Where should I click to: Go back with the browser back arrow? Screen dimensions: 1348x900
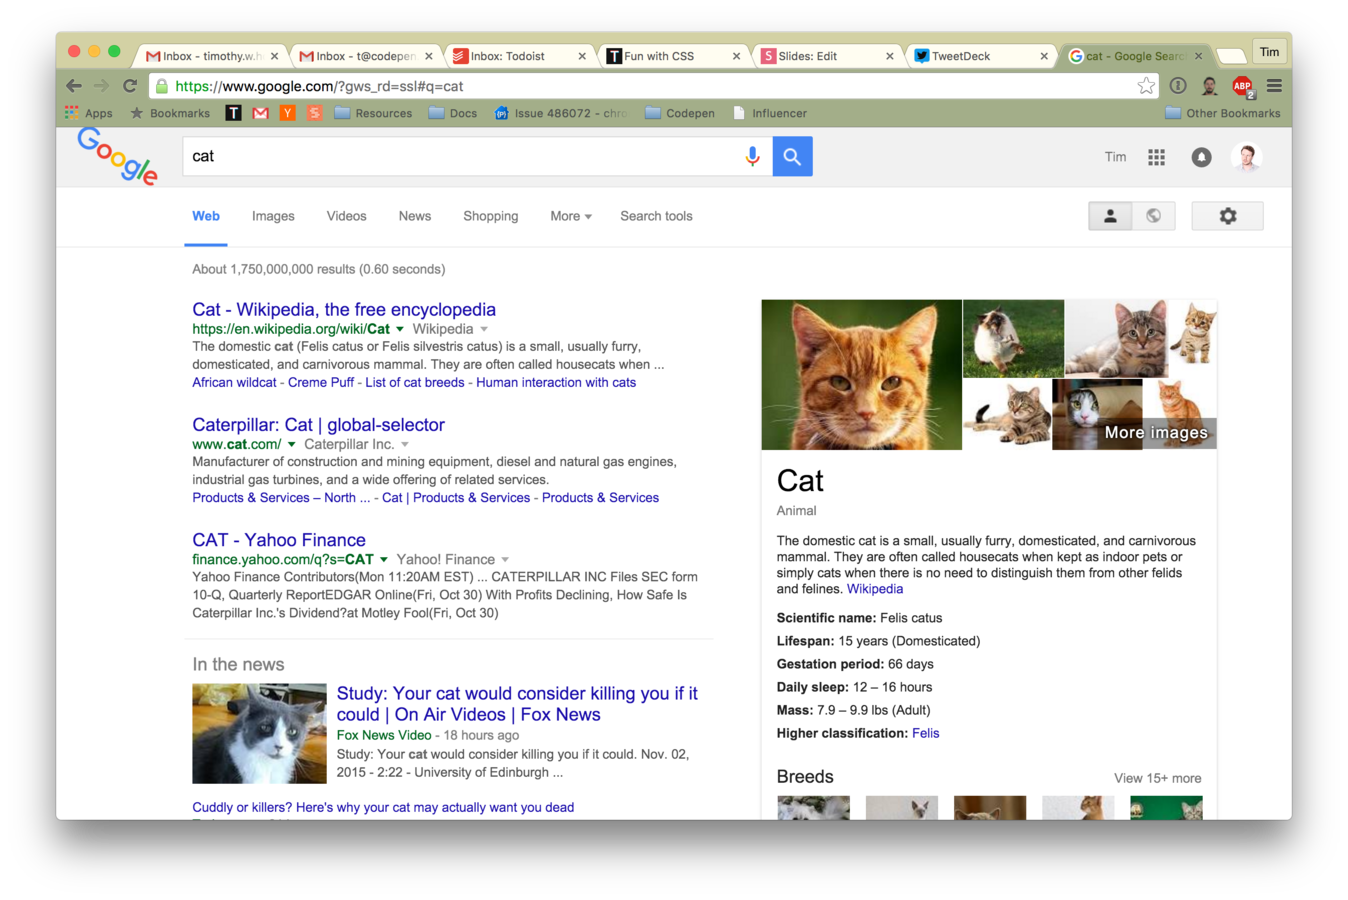coord(74,86)
